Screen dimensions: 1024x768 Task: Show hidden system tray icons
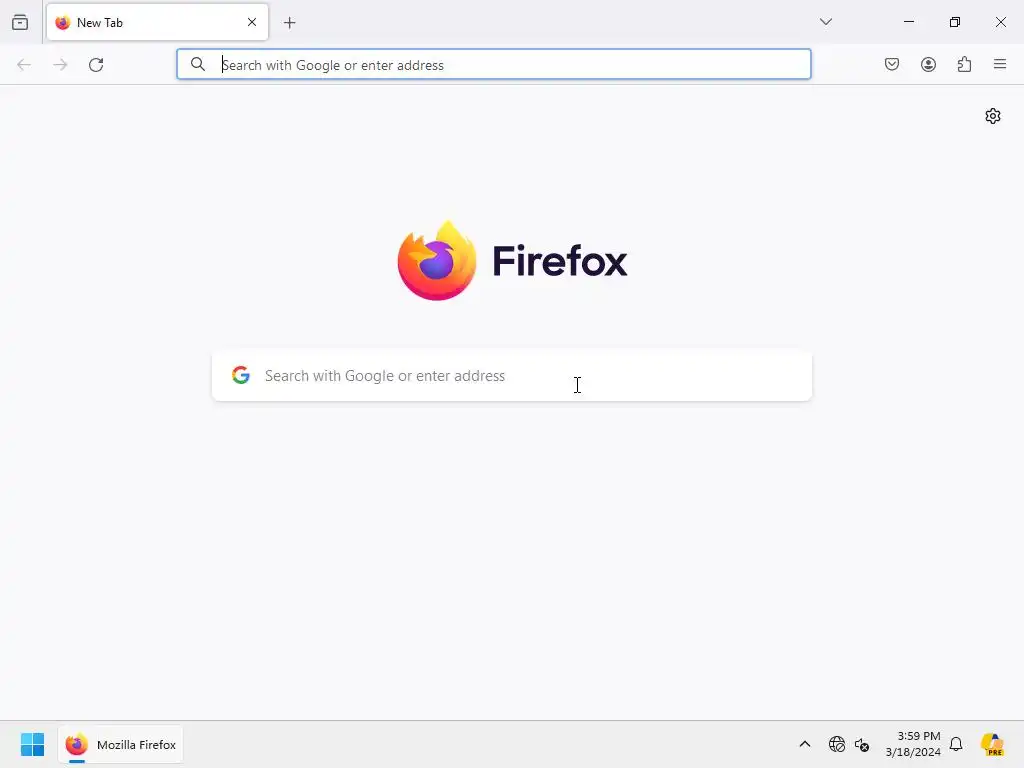[x=805, y=744]
